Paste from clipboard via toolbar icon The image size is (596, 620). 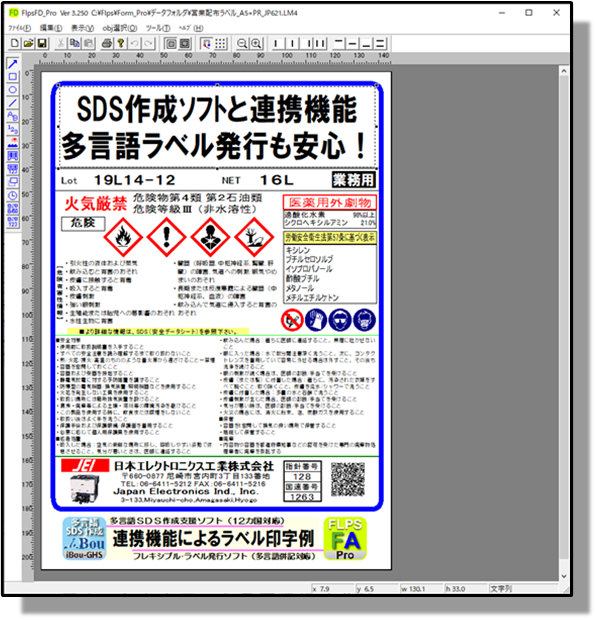89,43
